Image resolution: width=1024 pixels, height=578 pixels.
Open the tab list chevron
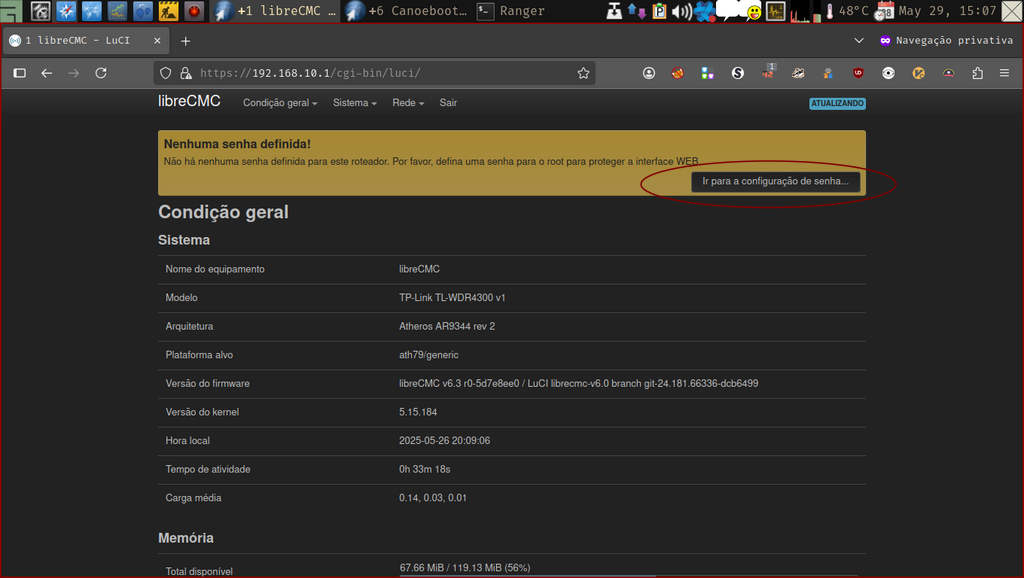(x=858, y=41)
